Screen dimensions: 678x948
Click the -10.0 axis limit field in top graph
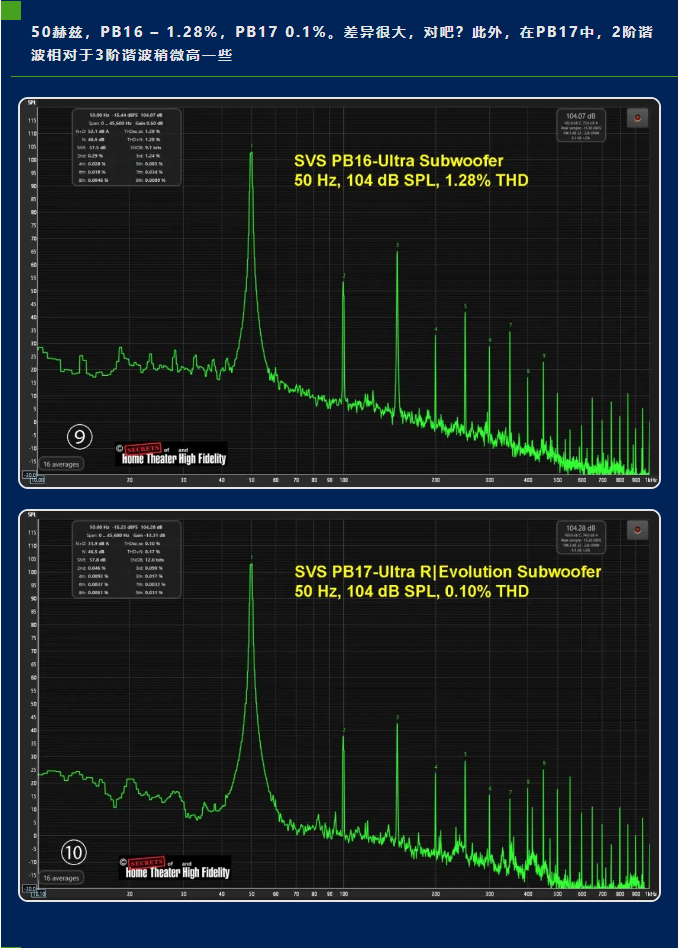pos(31,477)
